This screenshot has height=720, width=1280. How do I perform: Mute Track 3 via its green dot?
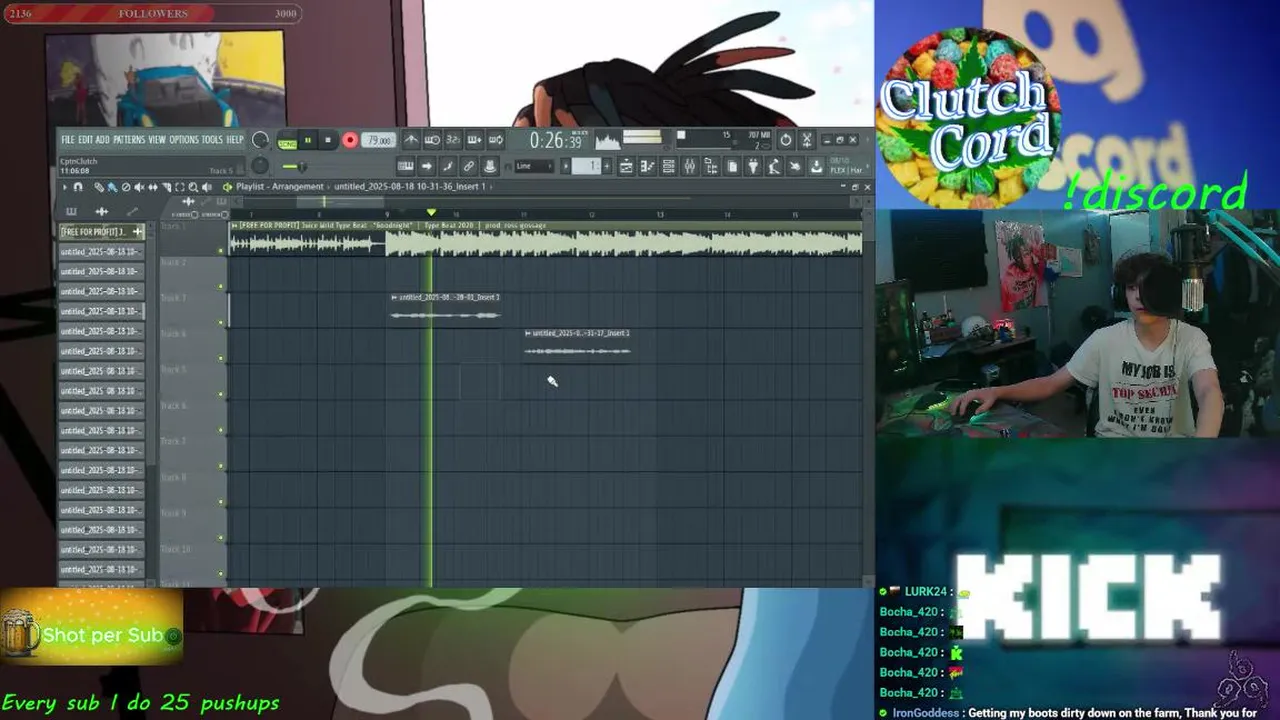(221, 322)
